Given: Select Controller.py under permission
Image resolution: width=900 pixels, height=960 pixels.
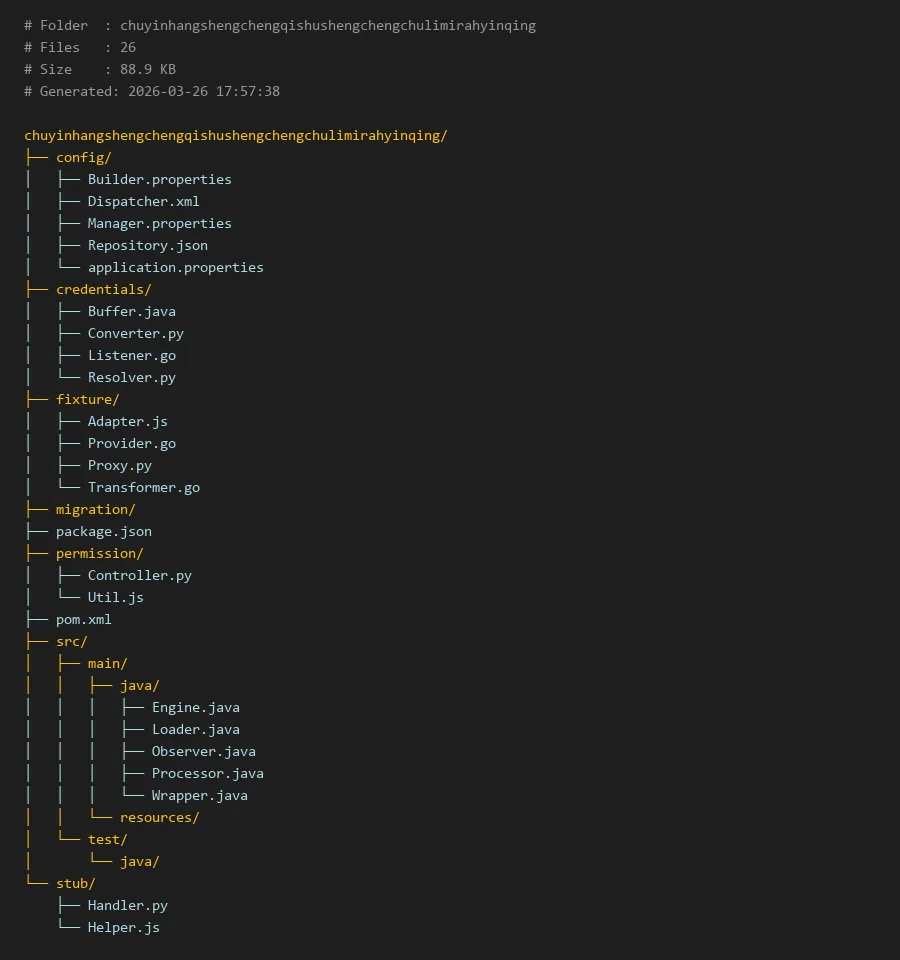Looking at the screenshot, I should click(x=139, y=575).
